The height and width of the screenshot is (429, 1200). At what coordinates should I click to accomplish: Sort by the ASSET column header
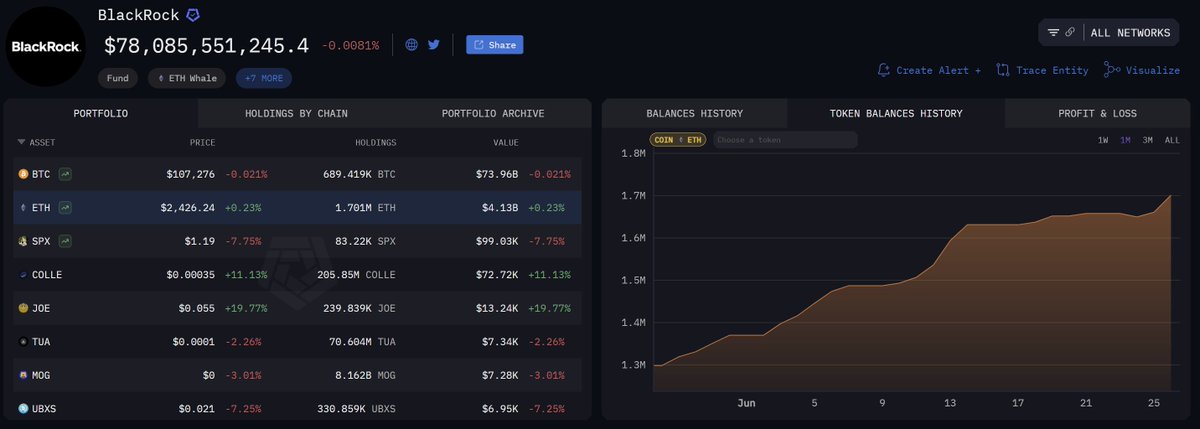(36, 142)
